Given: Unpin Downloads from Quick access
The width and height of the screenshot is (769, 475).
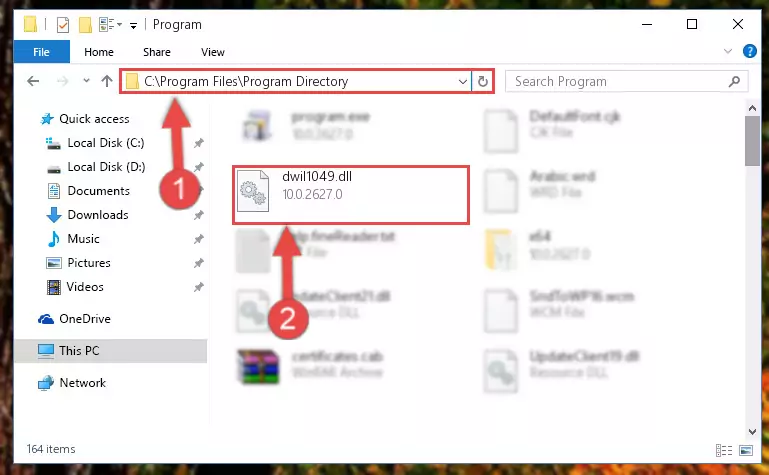Looking at the screenshot, I should click(199, 215).
